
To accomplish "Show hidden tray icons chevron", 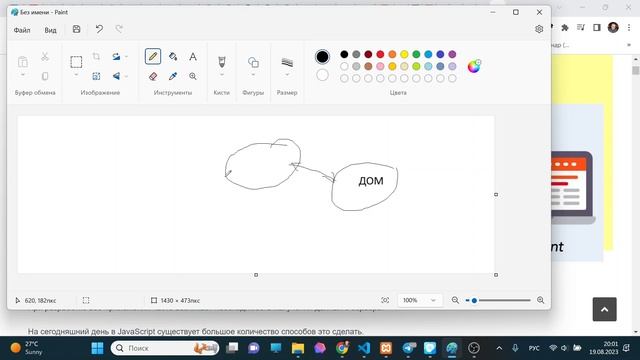I will point(499,348).
